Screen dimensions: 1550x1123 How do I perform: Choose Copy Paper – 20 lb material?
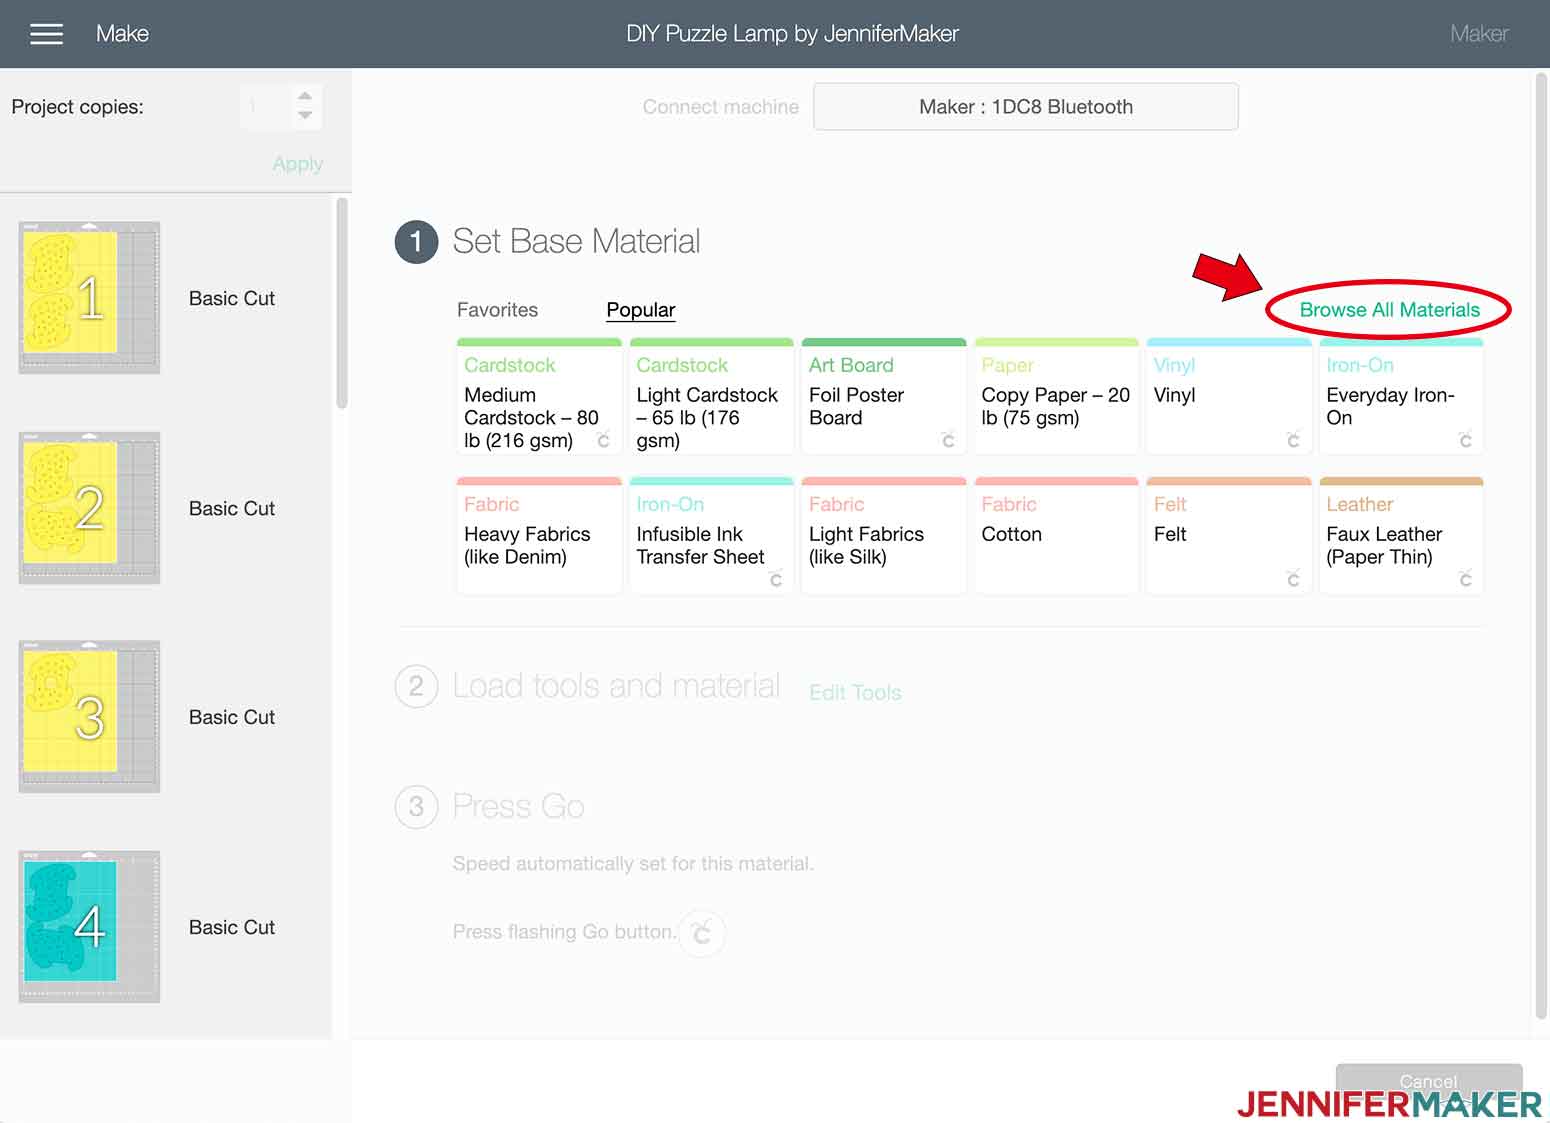tap(1056, 397)
